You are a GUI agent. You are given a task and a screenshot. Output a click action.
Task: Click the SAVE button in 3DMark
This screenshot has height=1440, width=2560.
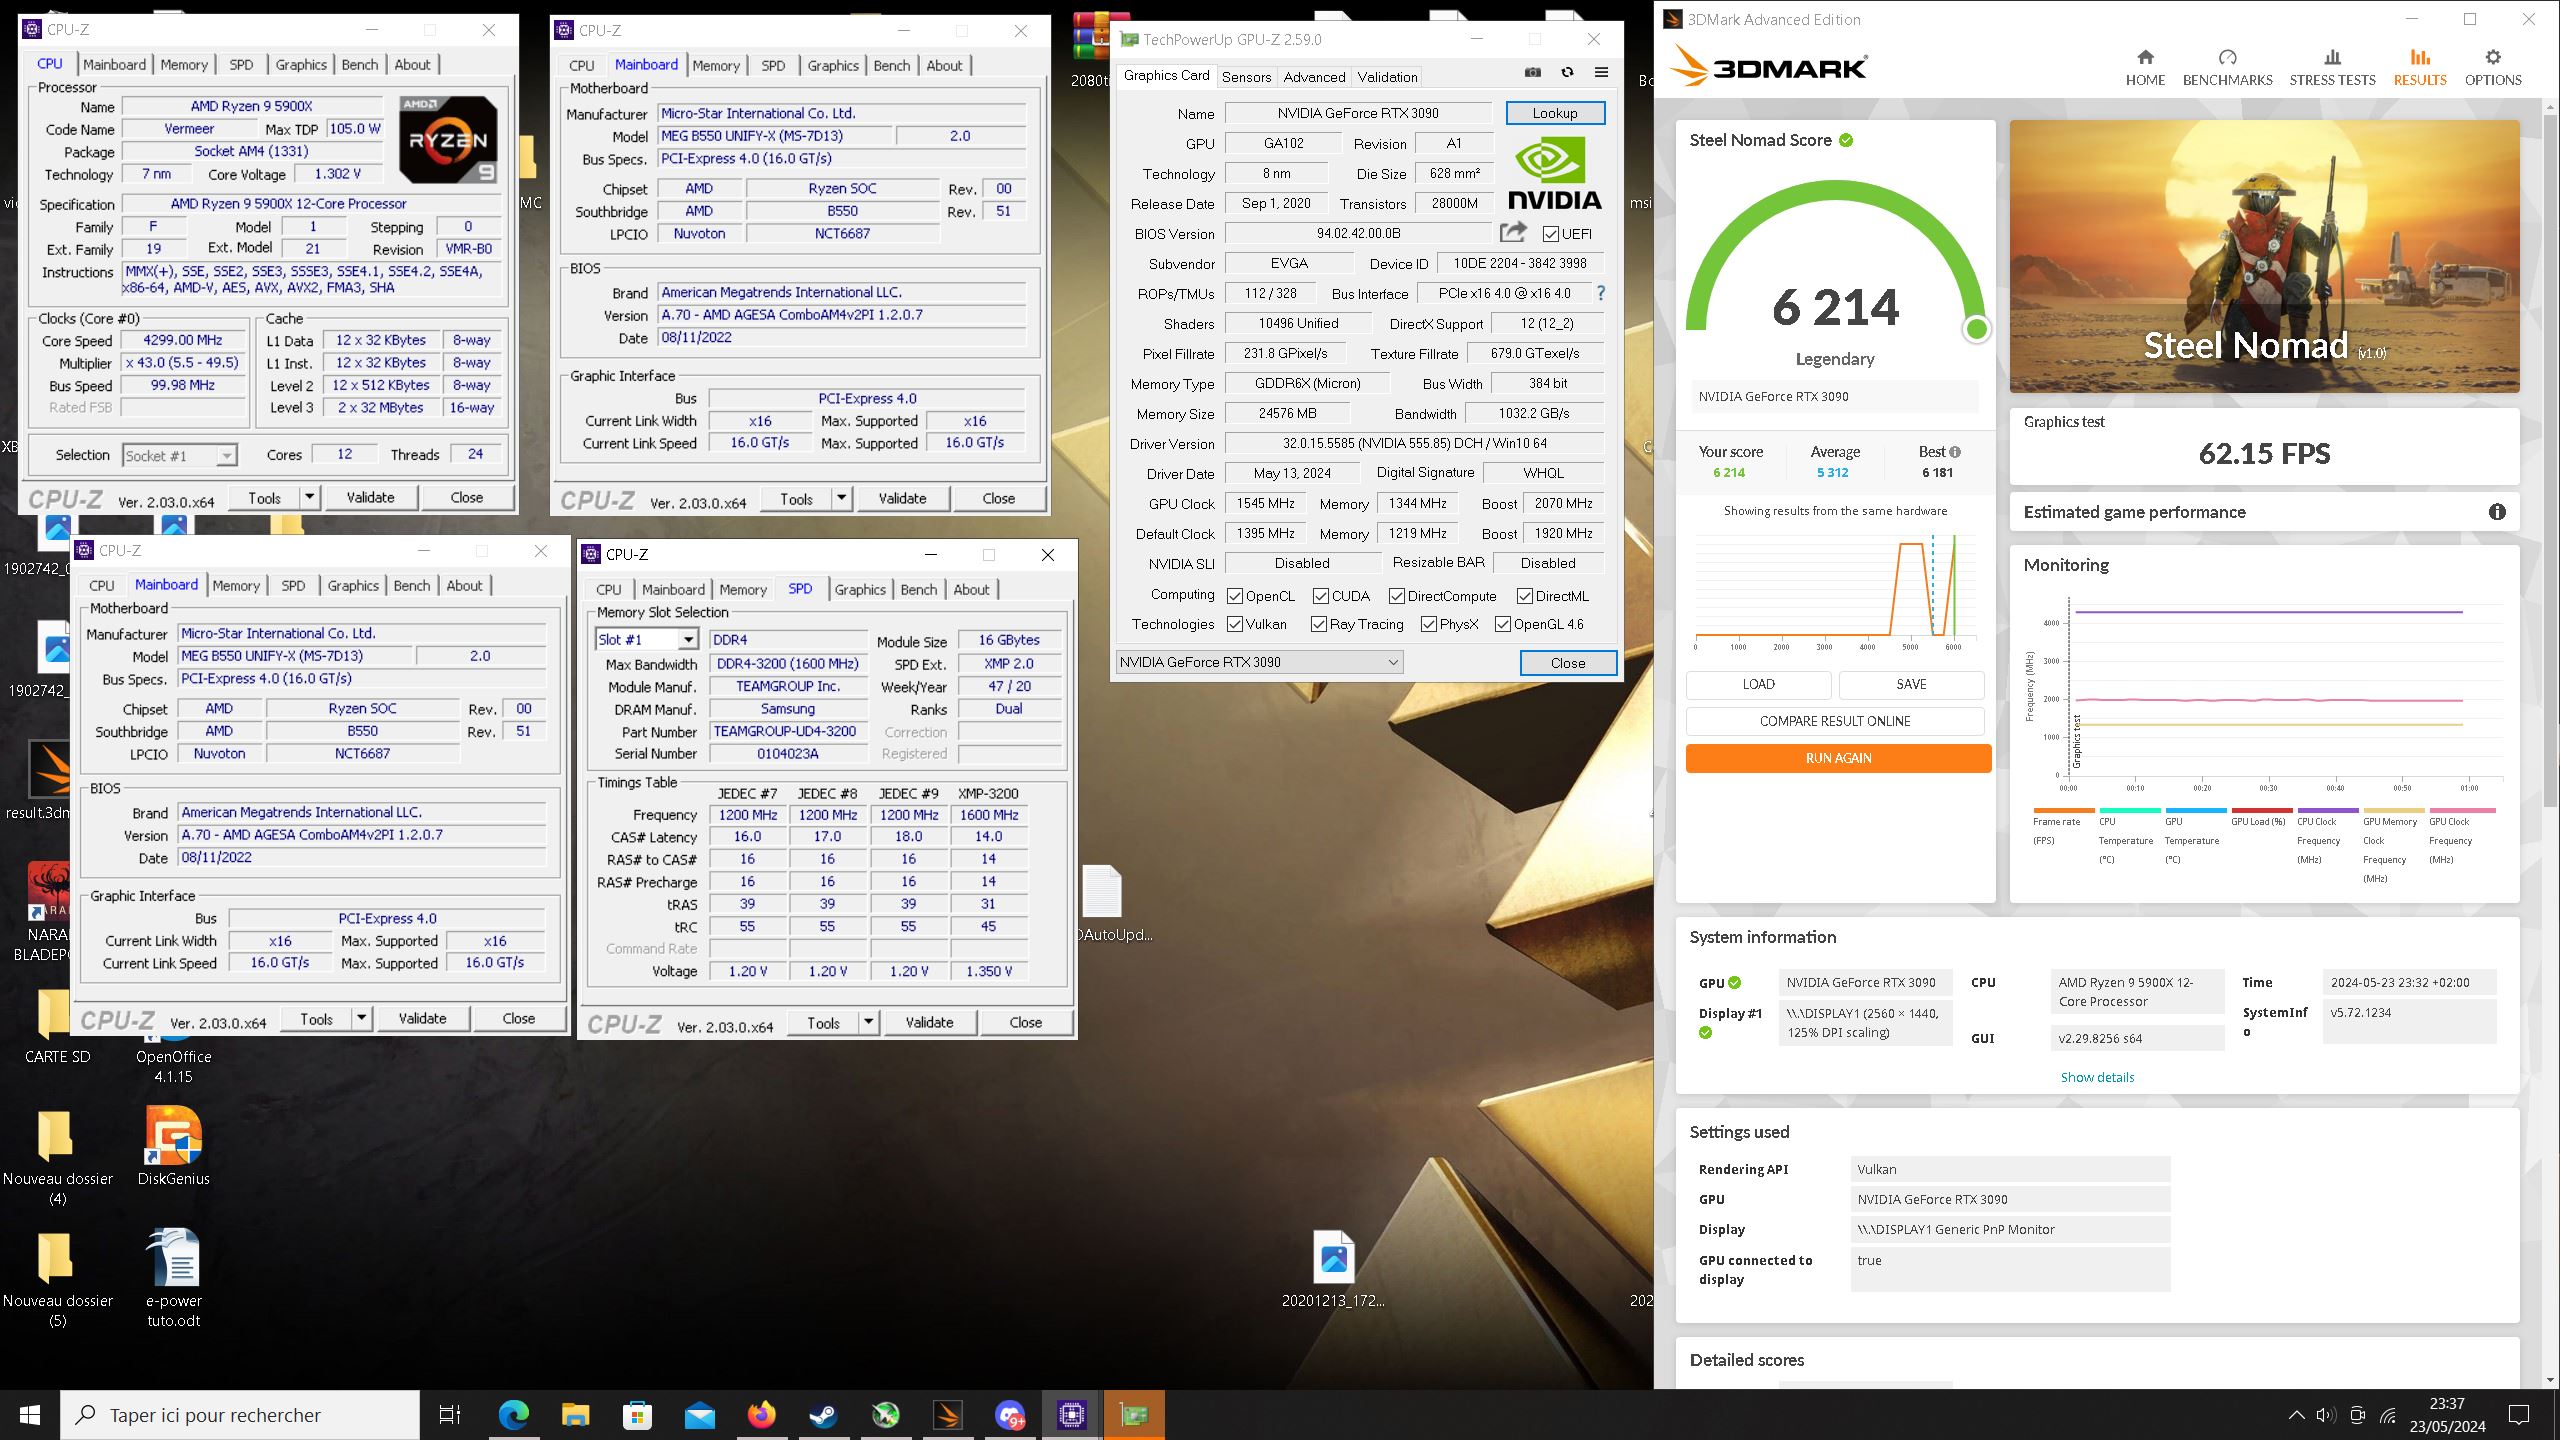click(1911, 684)
